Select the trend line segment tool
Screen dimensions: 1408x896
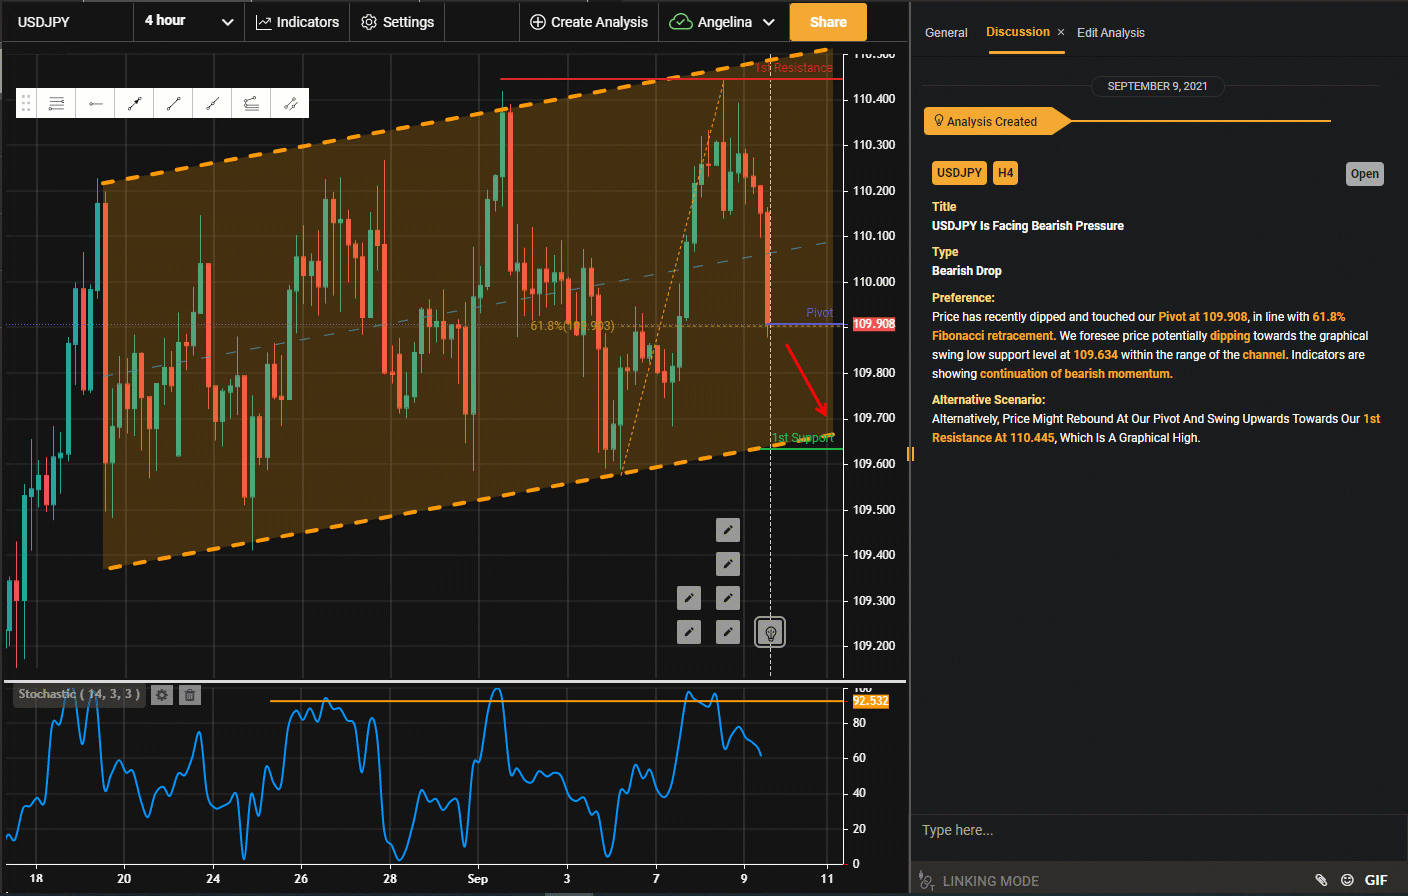[x=173, y=103]
